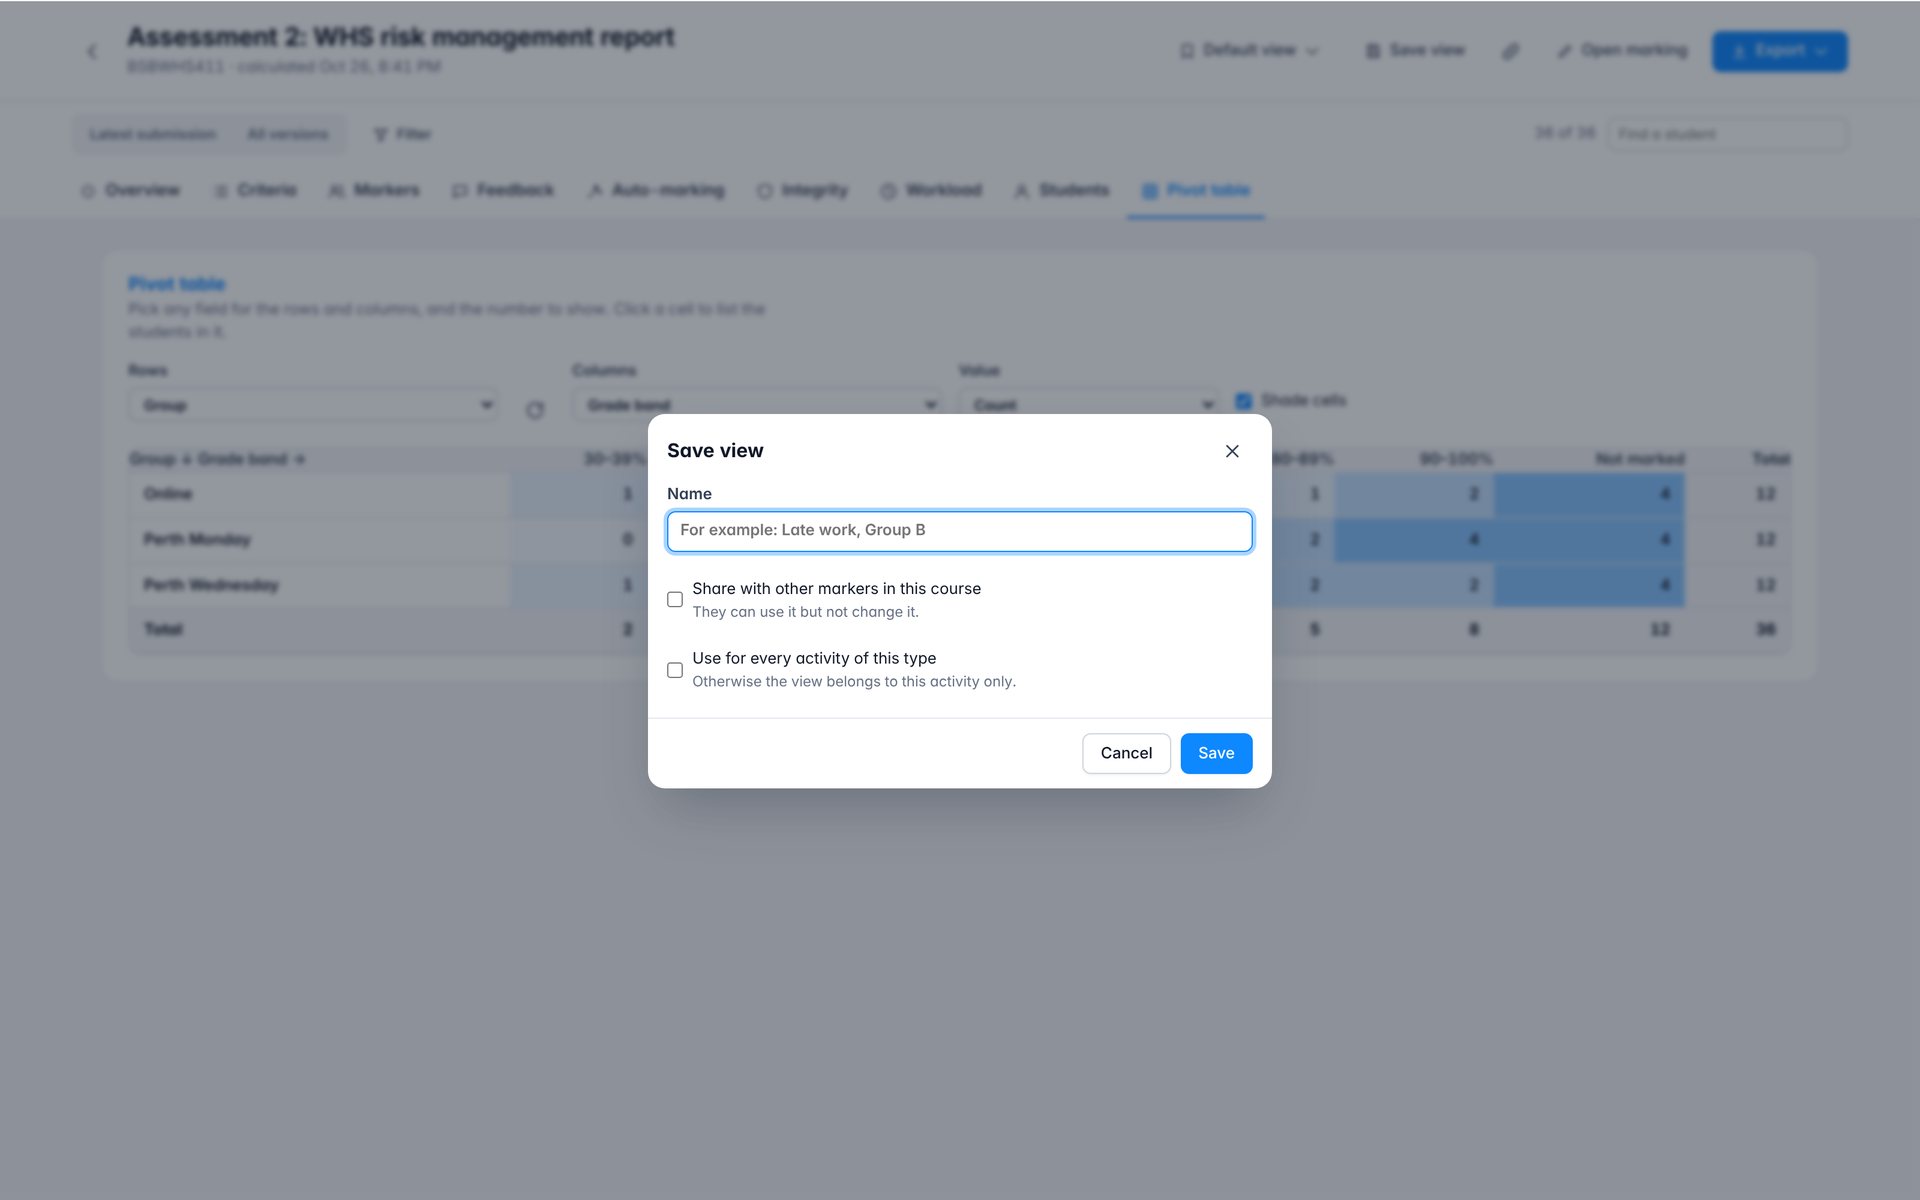Viewport: 1920px width, 1200px height.
Task: Click the Perth Monday row label
Action: click(x=197, y=540)
